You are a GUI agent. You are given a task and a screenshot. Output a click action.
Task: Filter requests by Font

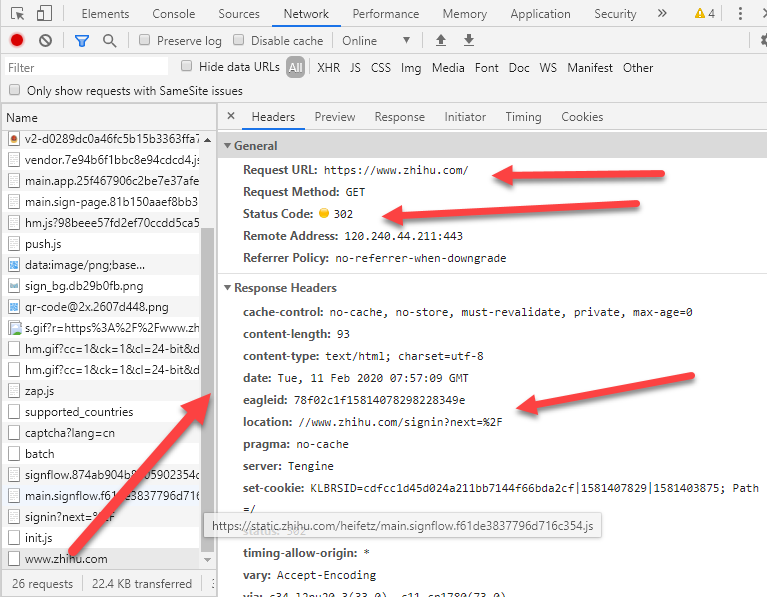click(486, 68)
